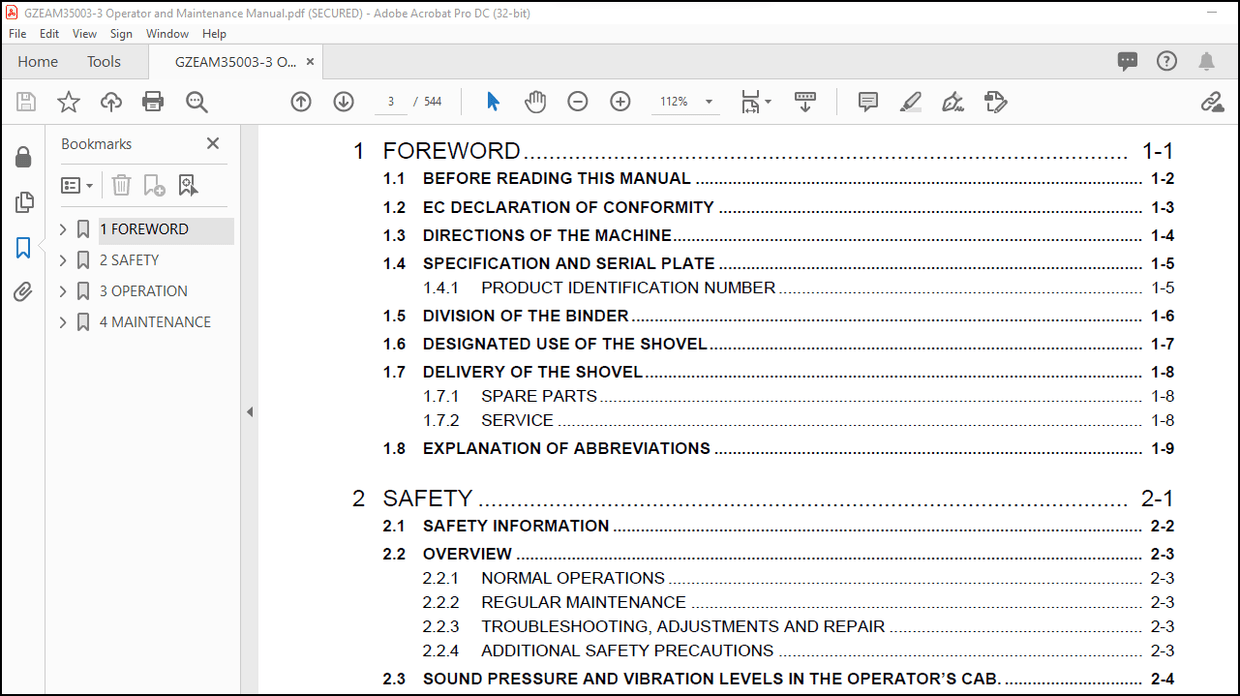Expand the 4 MAINTENANCE bookmark
The image size is (1240, 696).
(63, 322)
